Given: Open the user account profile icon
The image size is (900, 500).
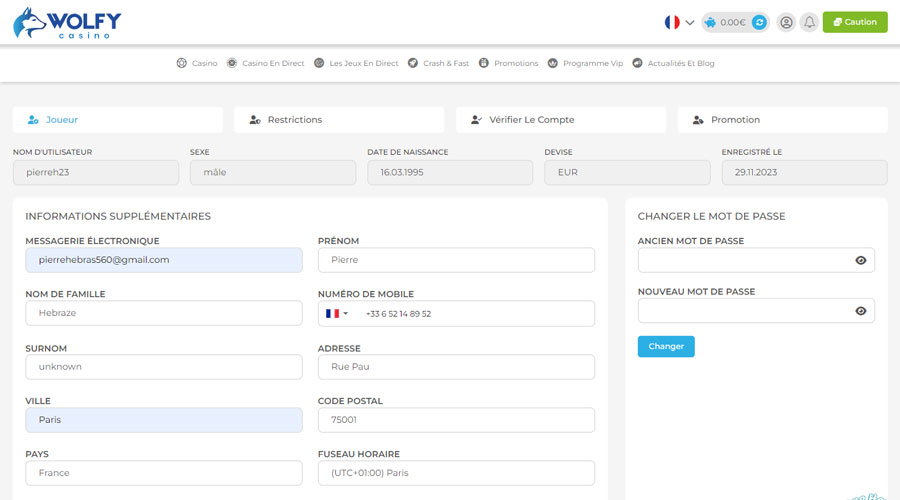Looking at the screenshot, I should (x=786, y=22).
